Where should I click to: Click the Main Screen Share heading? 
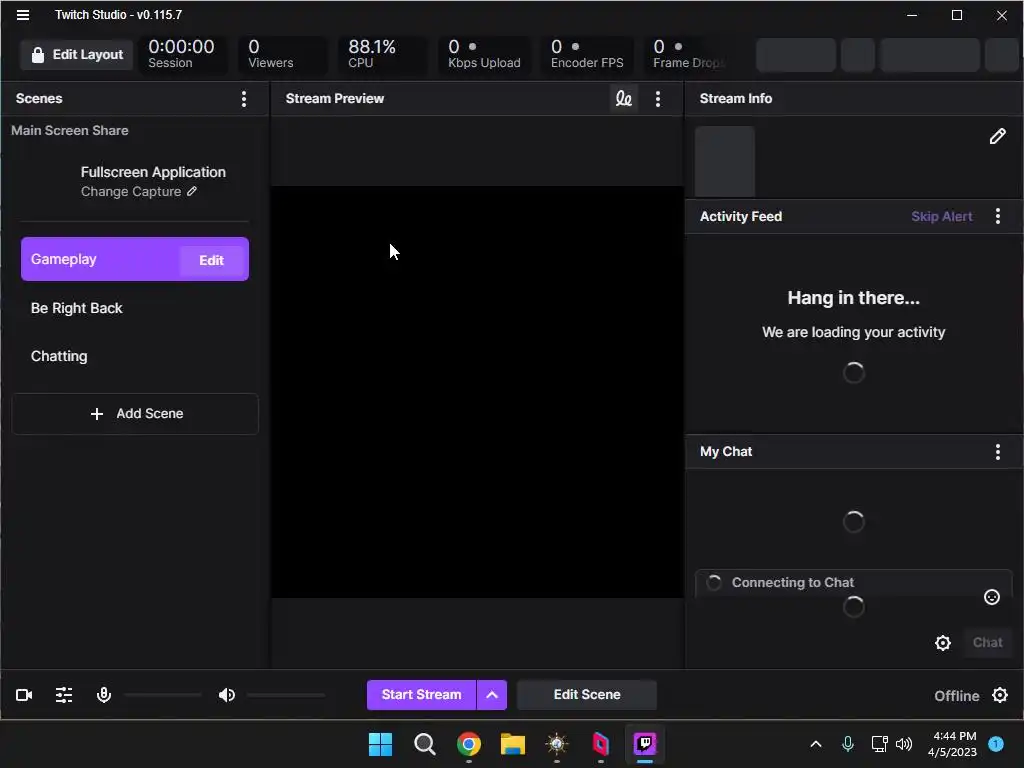pyautogui.click(x=70, y=131)
